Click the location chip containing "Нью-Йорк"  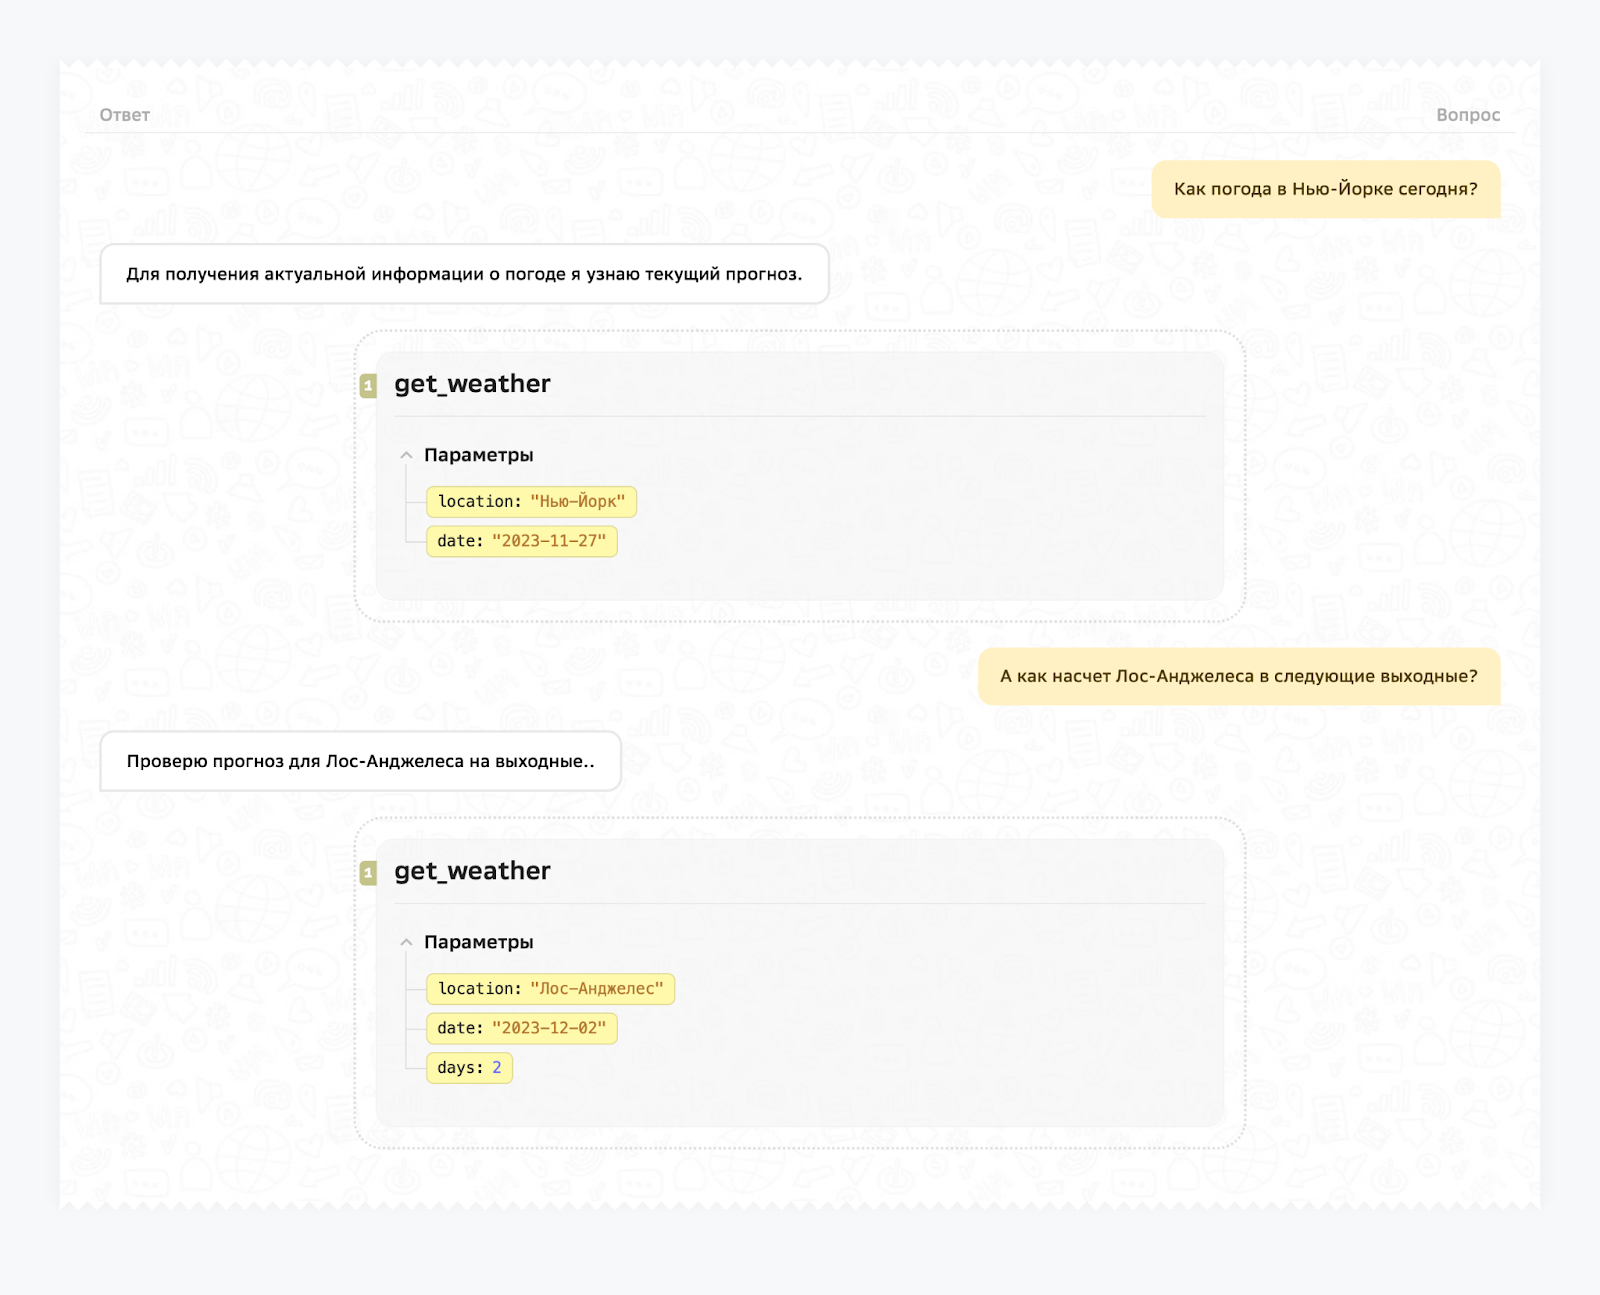533,502
